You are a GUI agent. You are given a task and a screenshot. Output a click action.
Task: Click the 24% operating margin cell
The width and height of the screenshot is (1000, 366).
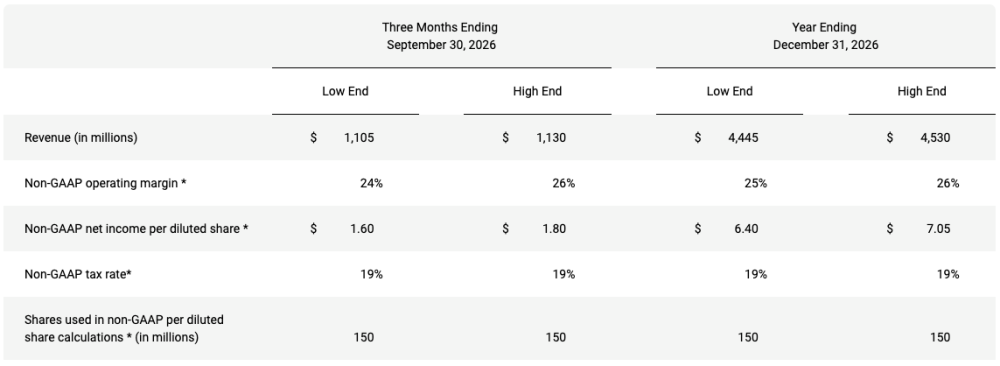click(371, 184)
